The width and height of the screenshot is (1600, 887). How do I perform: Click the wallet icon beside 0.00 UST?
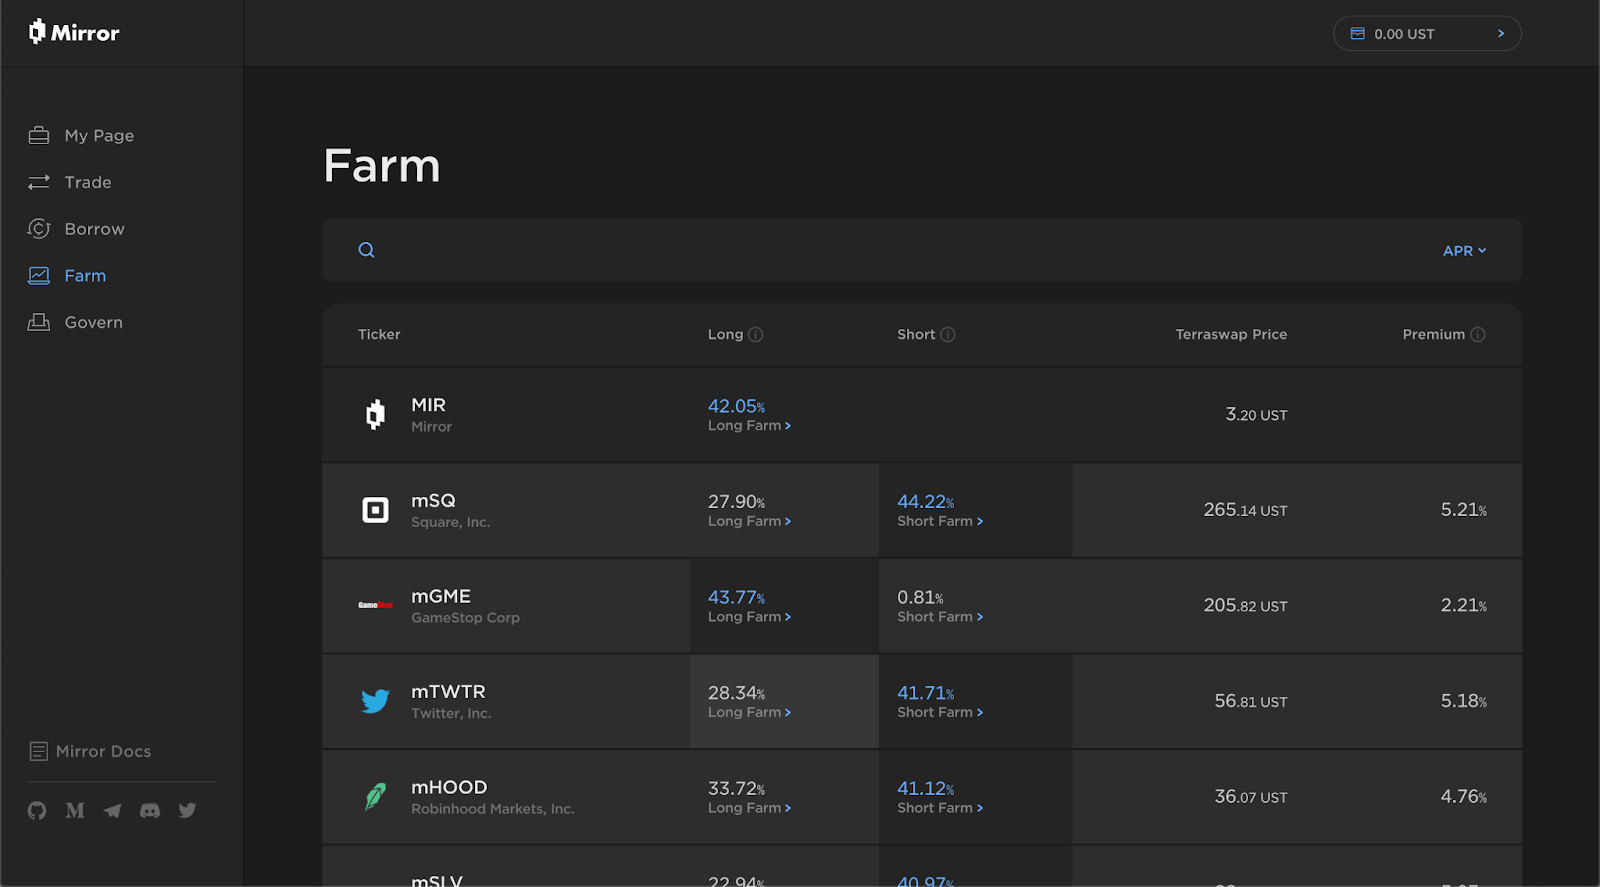click(x=1358, y=34)
